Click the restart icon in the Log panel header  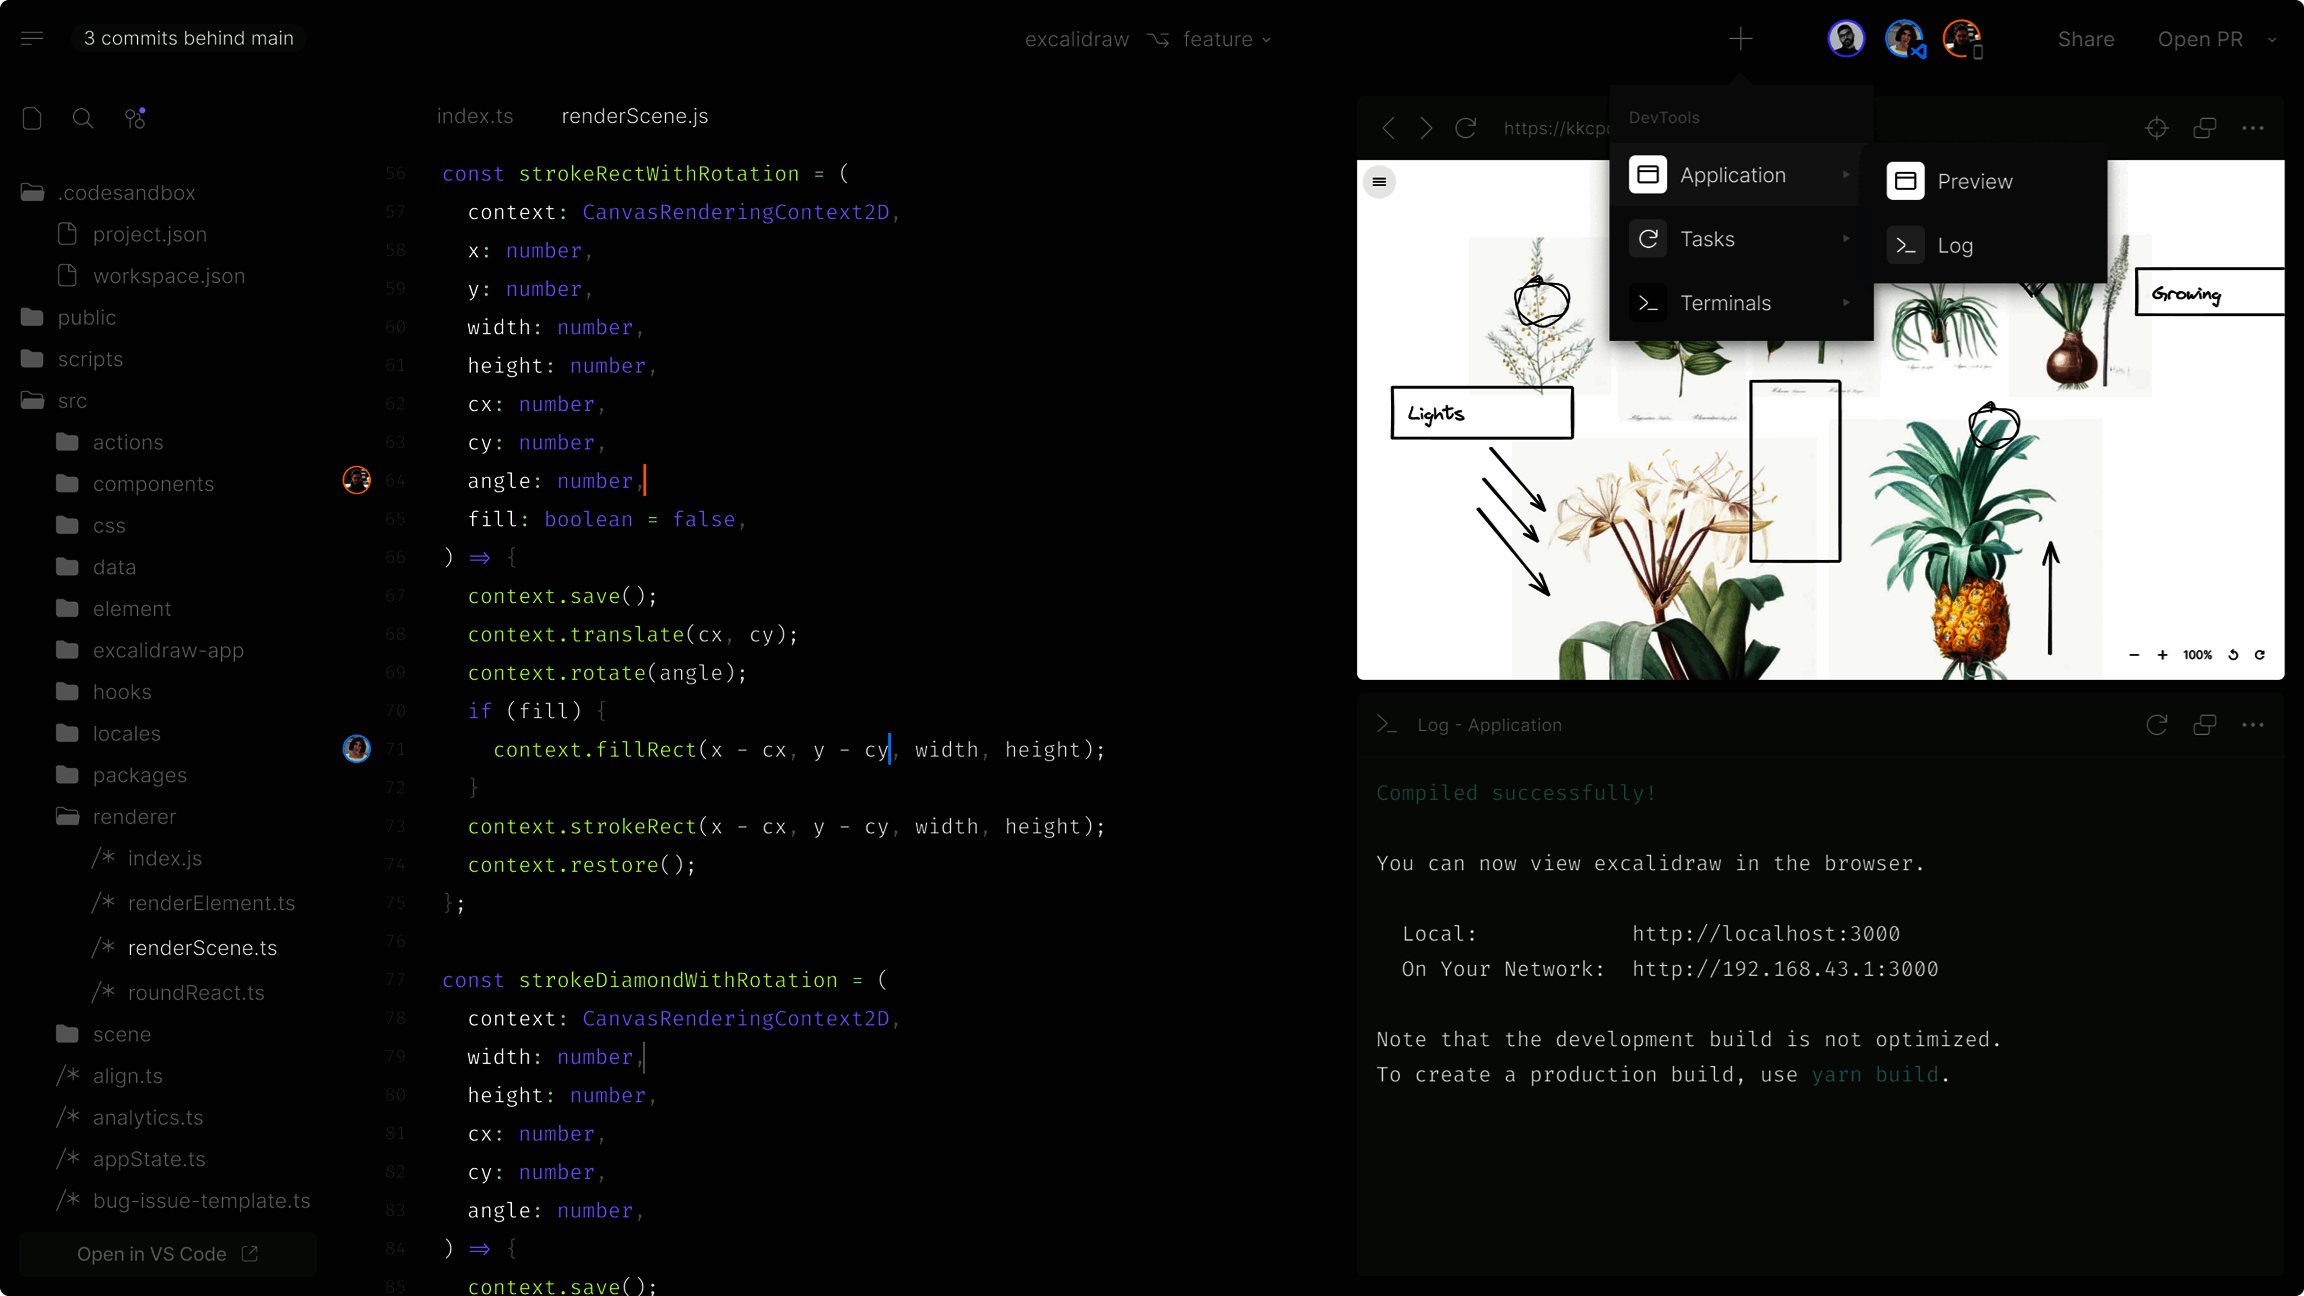click(2157, 724)
